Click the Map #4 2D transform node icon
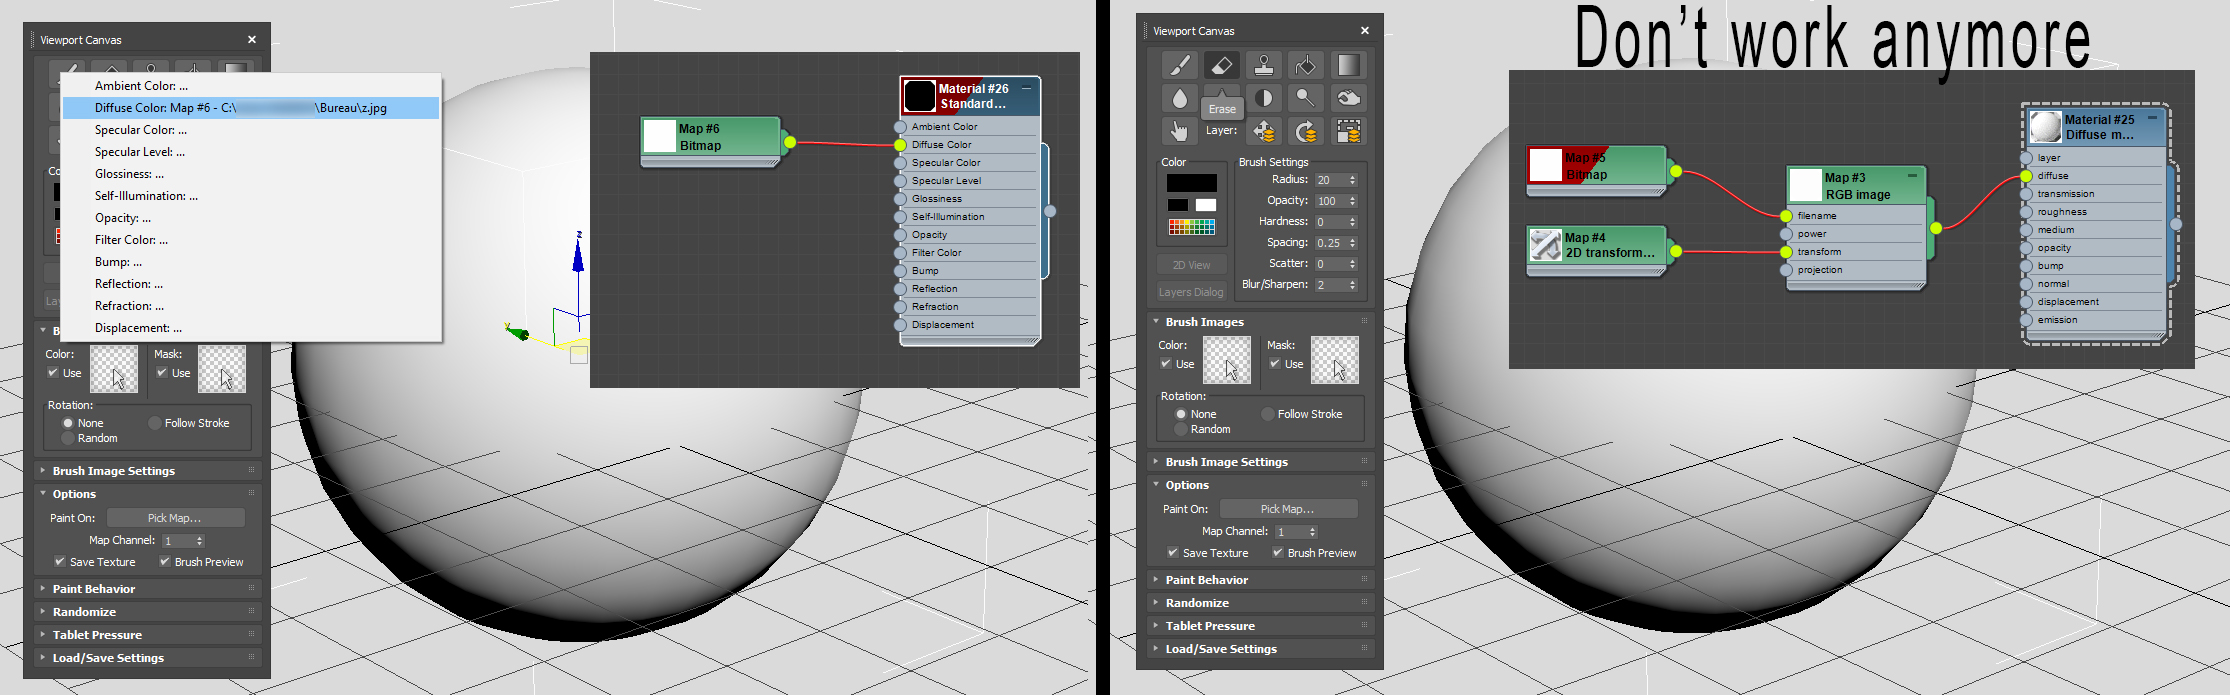Viewport: 2230px width, 695px height. [1546, 245]
